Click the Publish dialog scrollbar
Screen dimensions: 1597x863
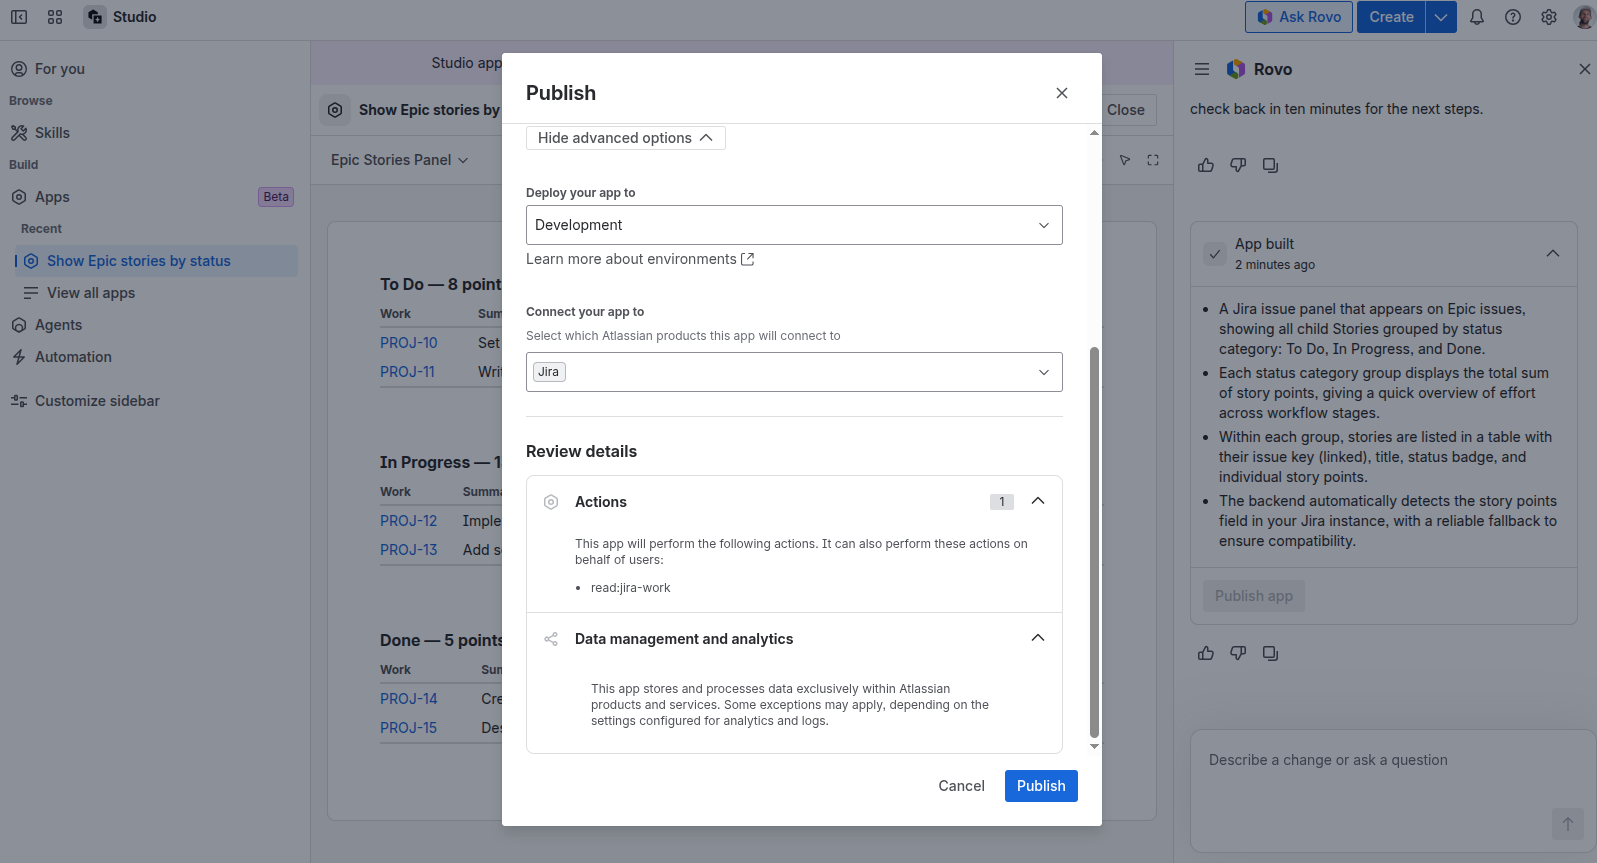pyautogui.click(x=1094, y=541)
